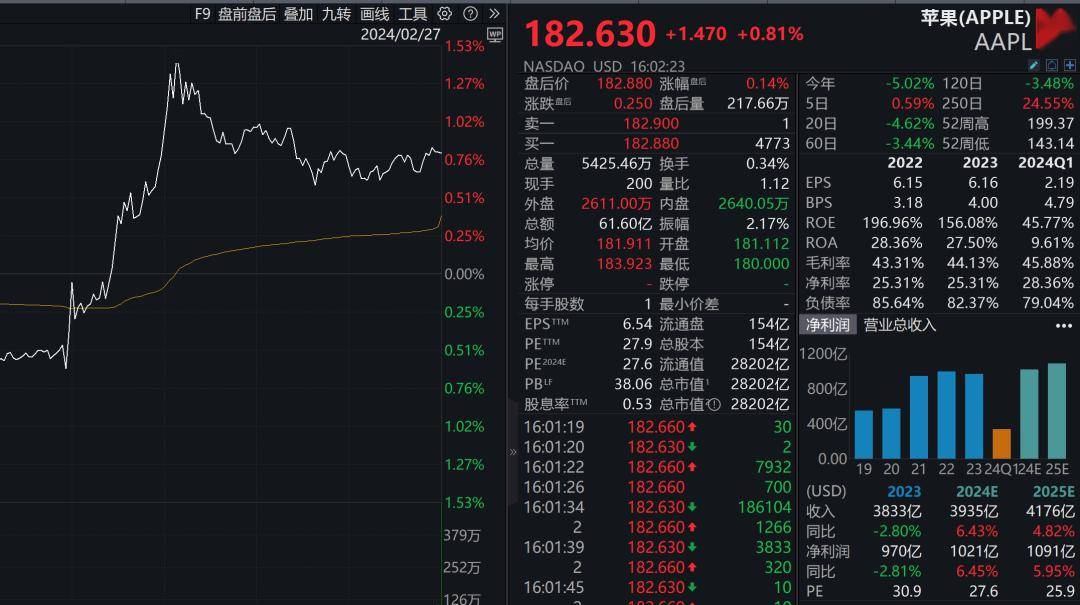Select the 净利润 tab
1080x605 pixels.
[x=829, y=324]
